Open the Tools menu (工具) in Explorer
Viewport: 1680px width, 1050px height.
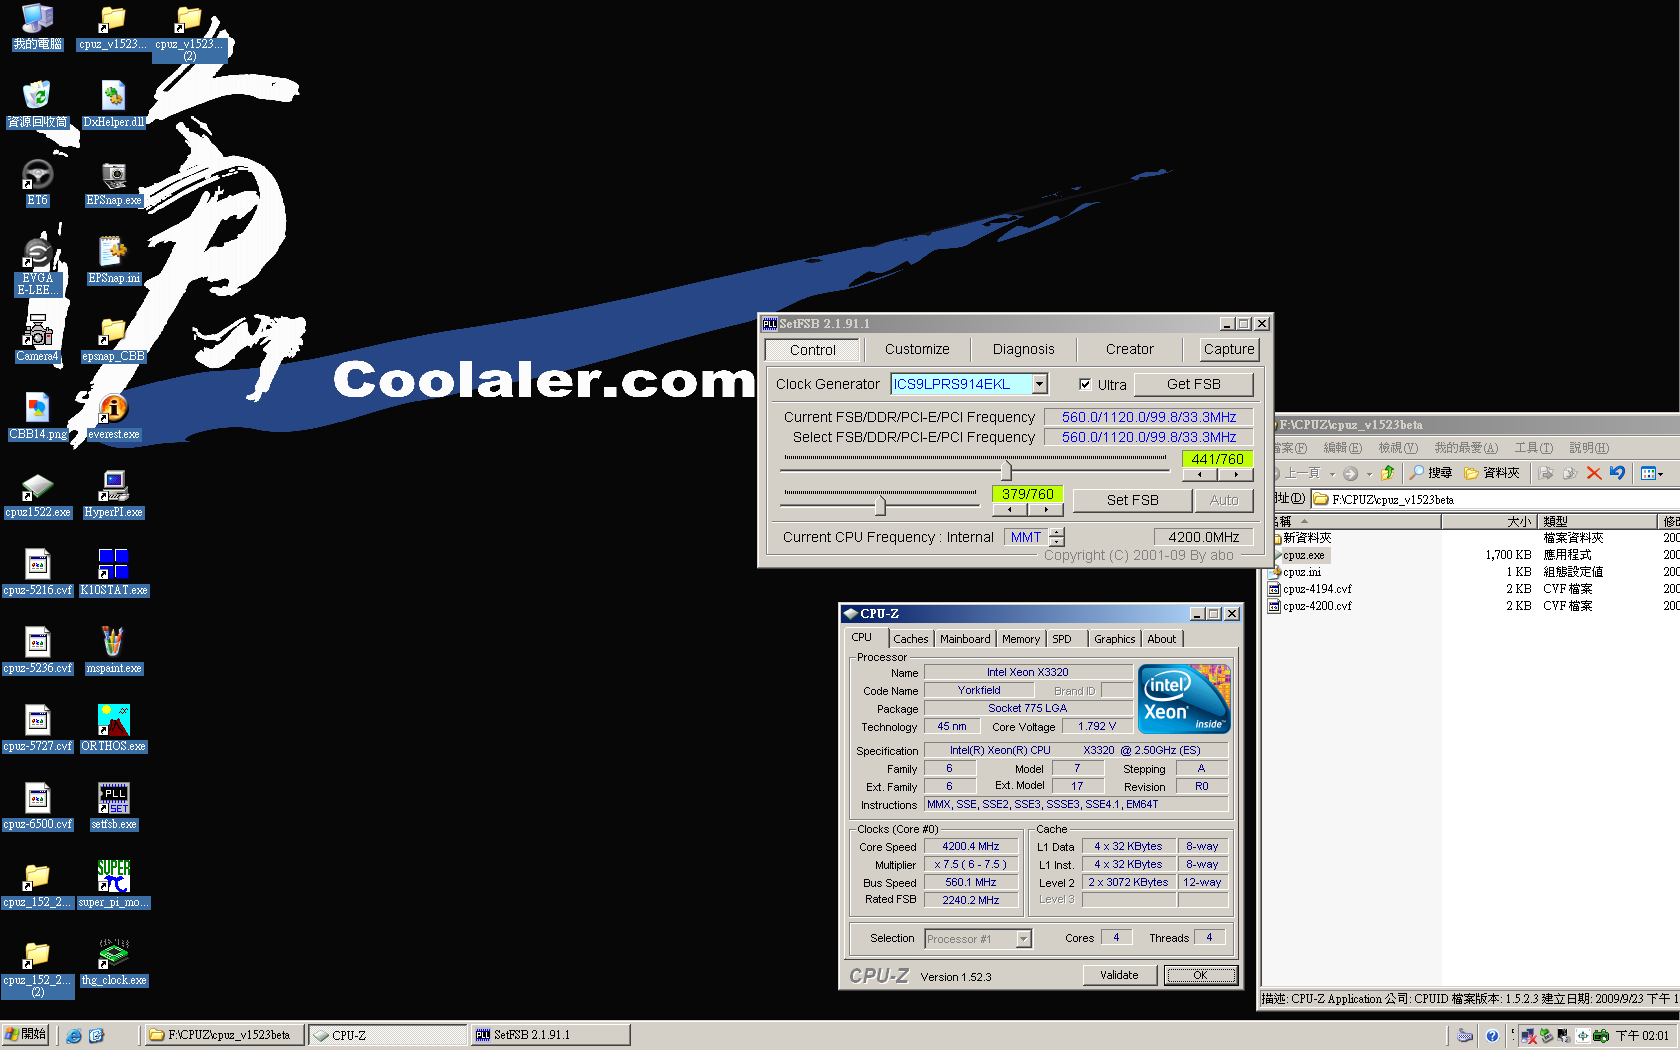click(x=1533, y=448)
